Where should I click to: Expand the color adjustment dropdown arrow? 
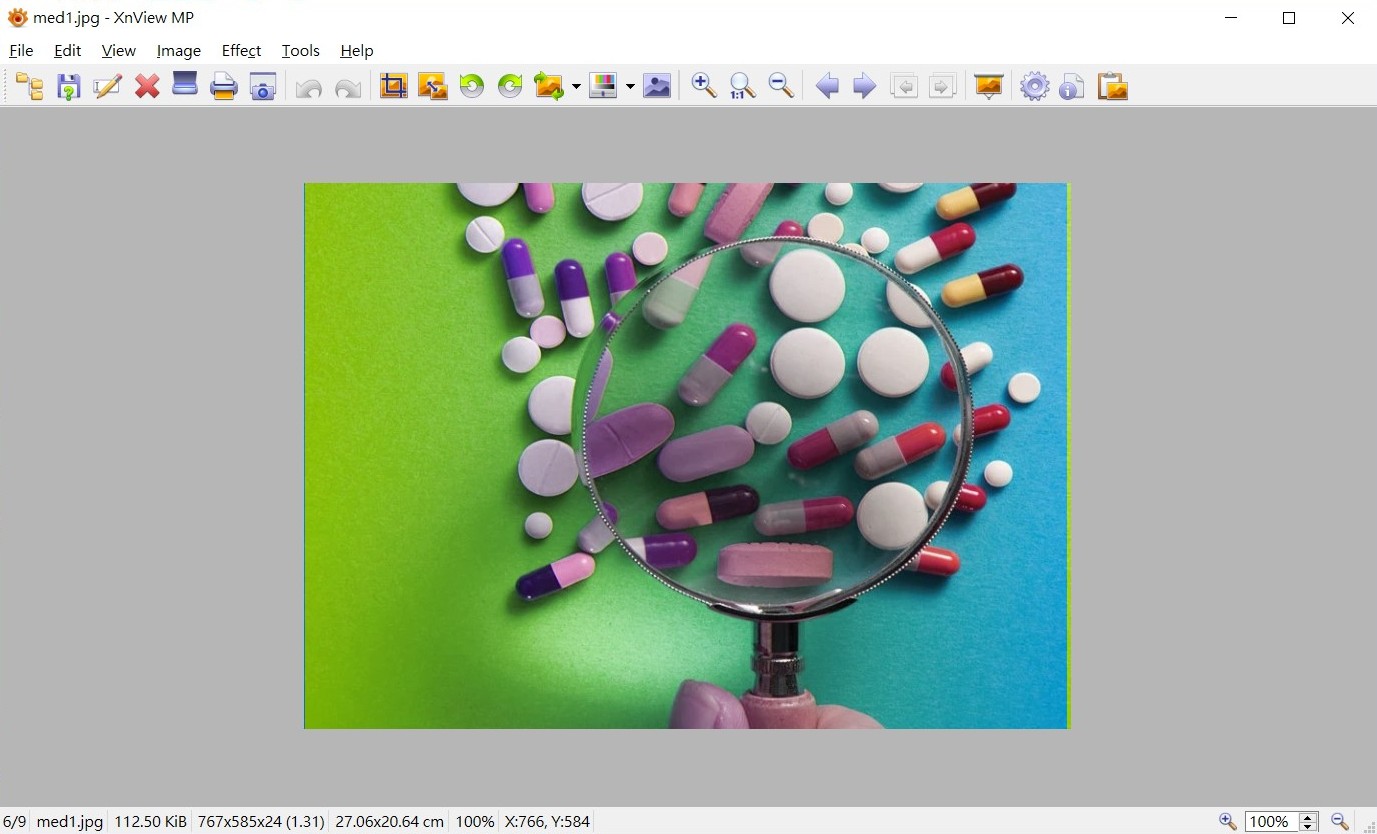click(x=630, y=88)
